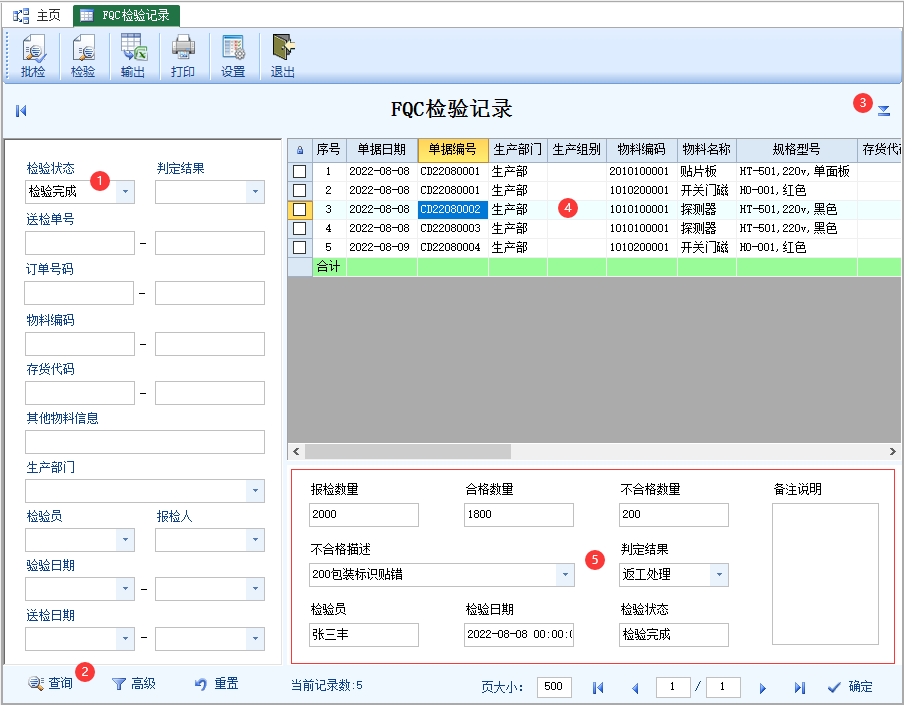This screenshot has width=904, height=705.
Task: Click the 备注说明 text area
Action: click(x=826, y=574)
